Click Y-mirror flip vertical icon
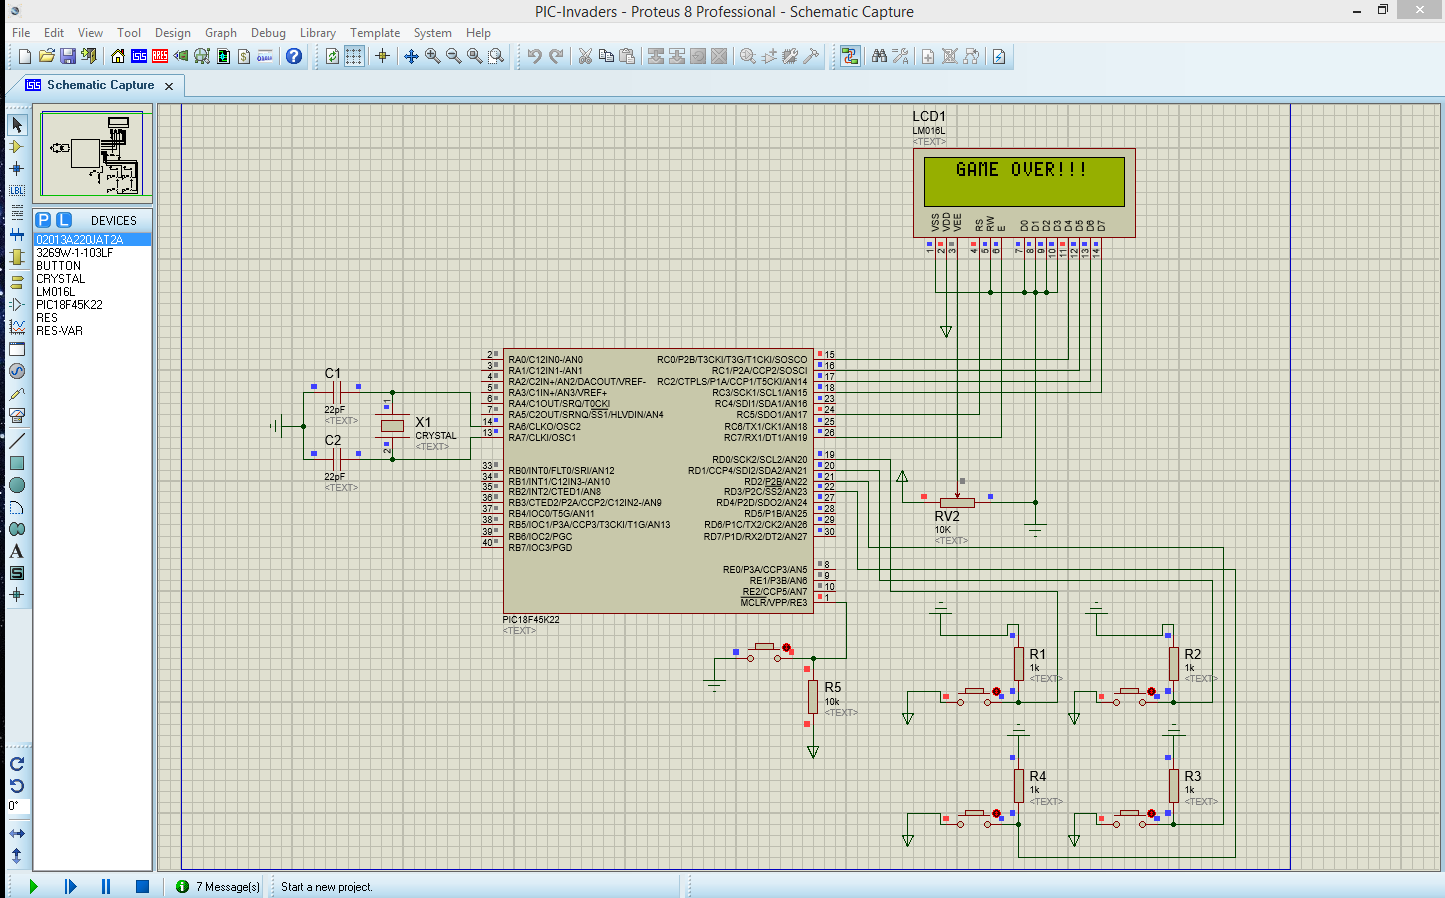 tap(17, 855)
